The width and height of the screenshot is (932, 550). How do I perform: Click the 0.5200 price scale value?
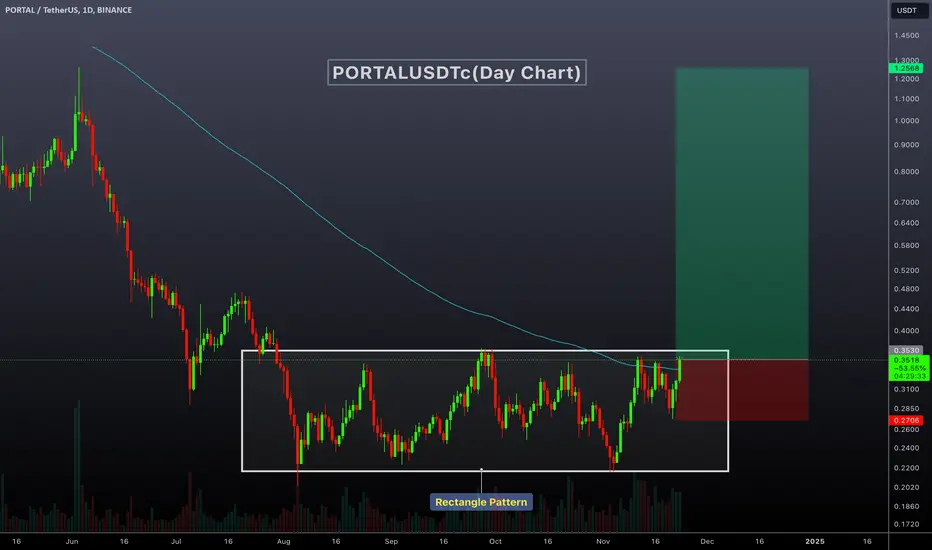click(906, 271)
